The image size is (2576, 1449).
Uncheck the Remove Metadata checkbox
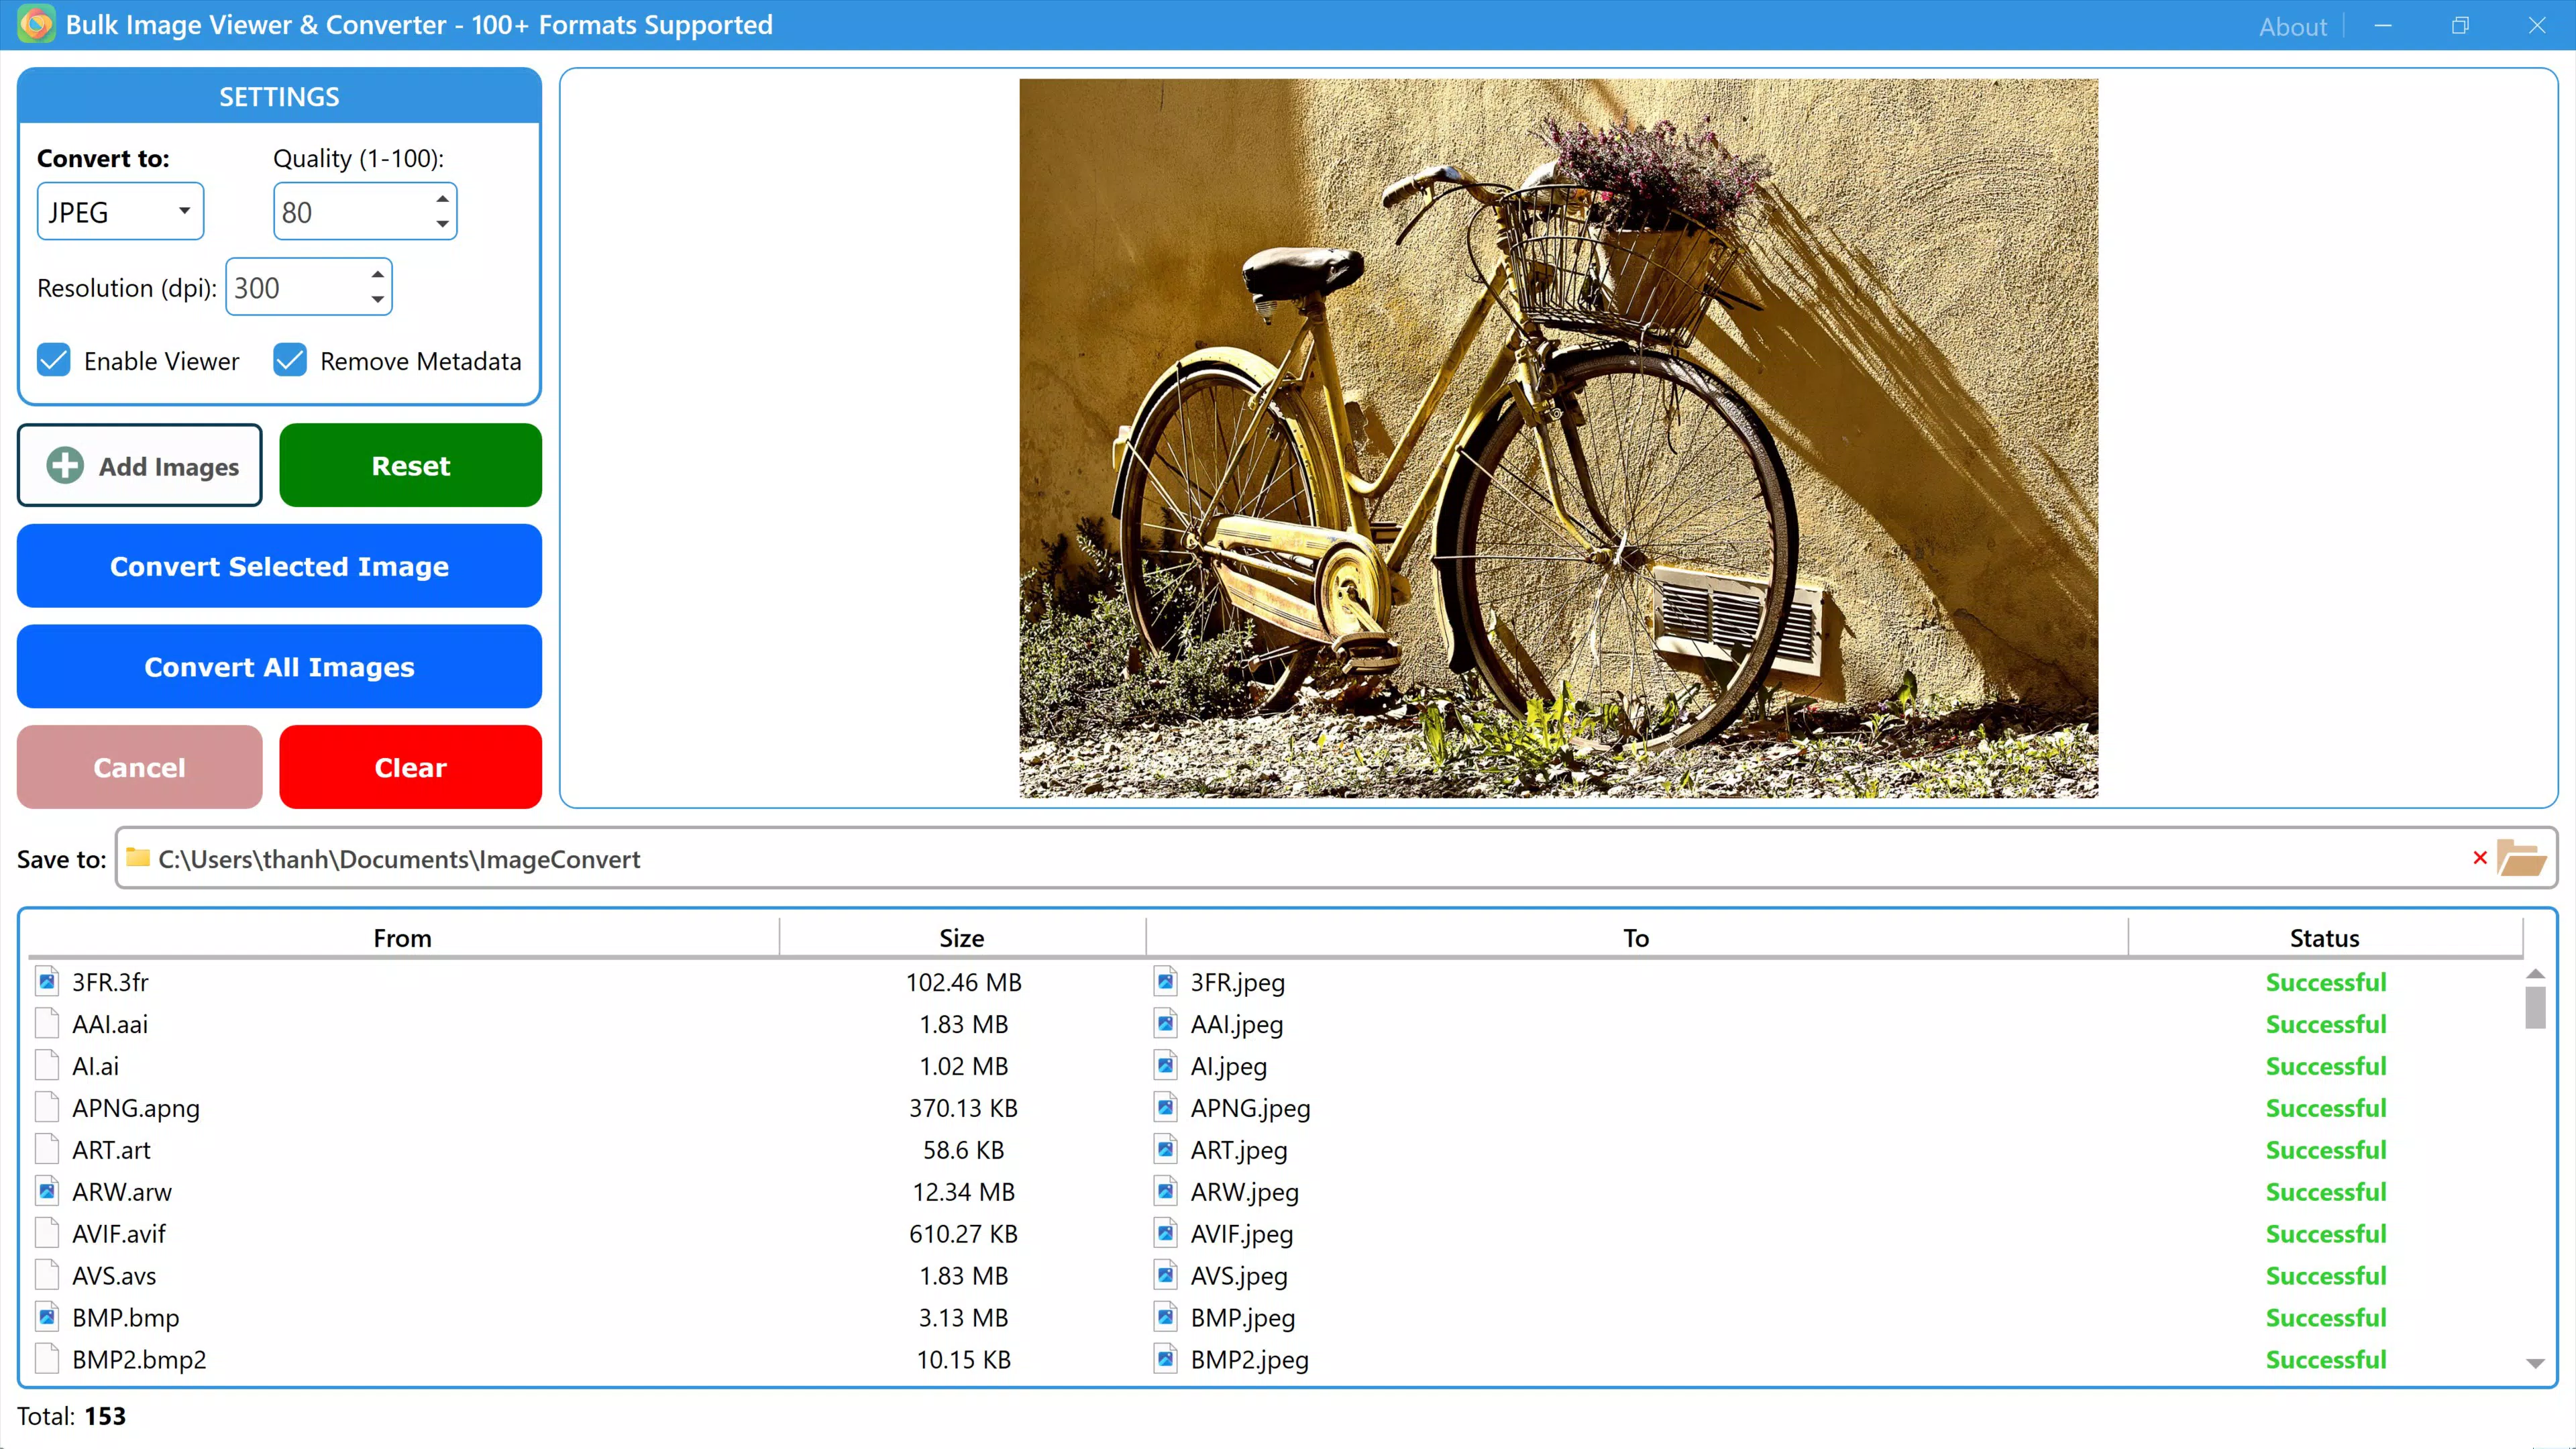point(290,360)
